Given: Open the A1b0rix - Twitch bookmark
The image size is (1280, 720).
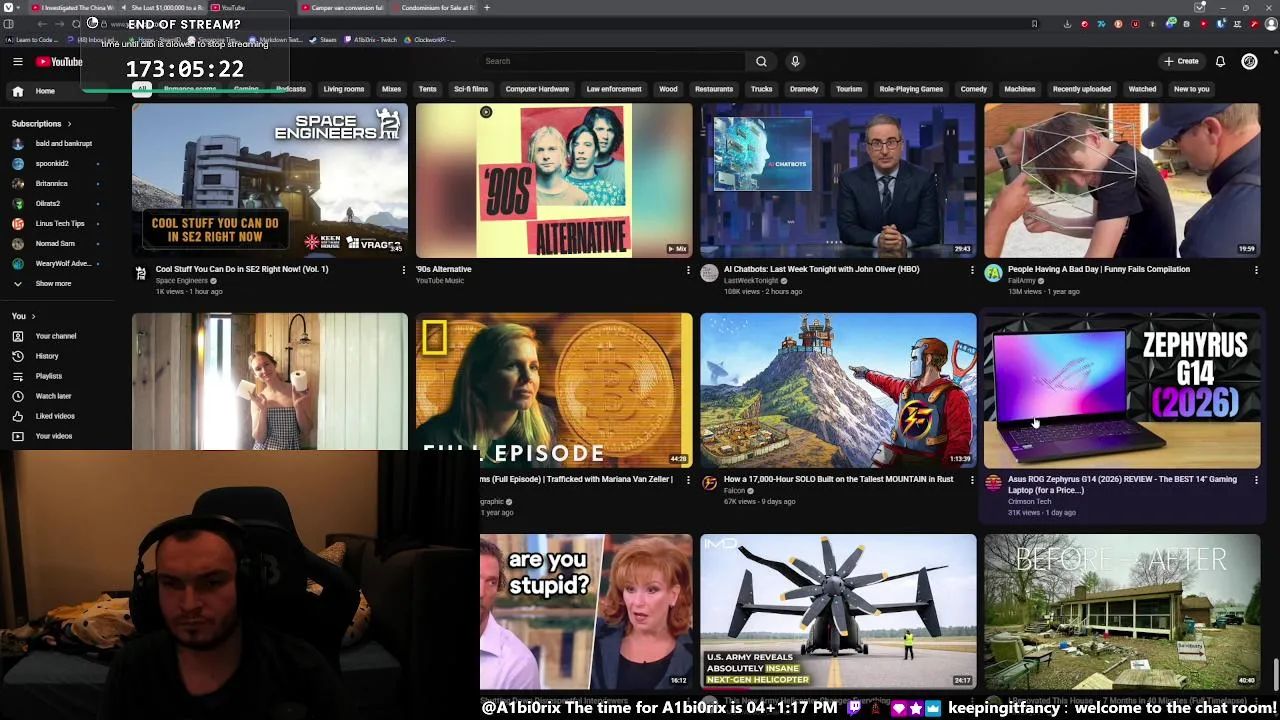Looking at the screenshot, I should point(371,40).
